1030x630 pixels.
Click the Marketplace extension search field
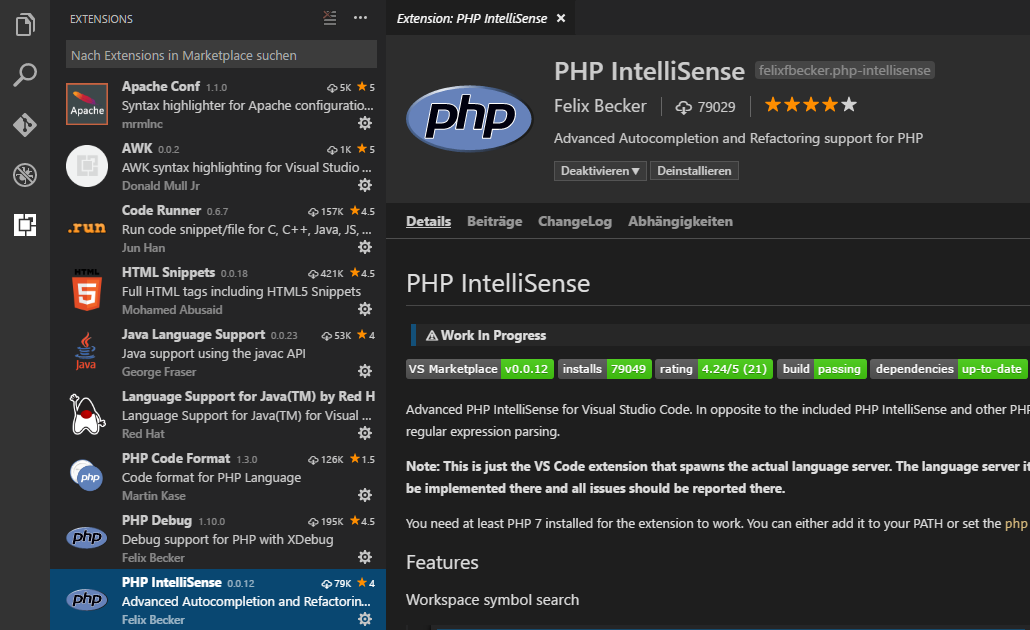point(218,53)
